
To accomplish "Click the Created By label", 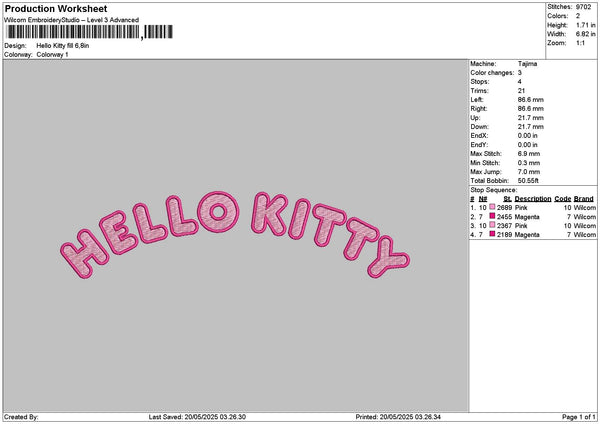I will (21, 417).
